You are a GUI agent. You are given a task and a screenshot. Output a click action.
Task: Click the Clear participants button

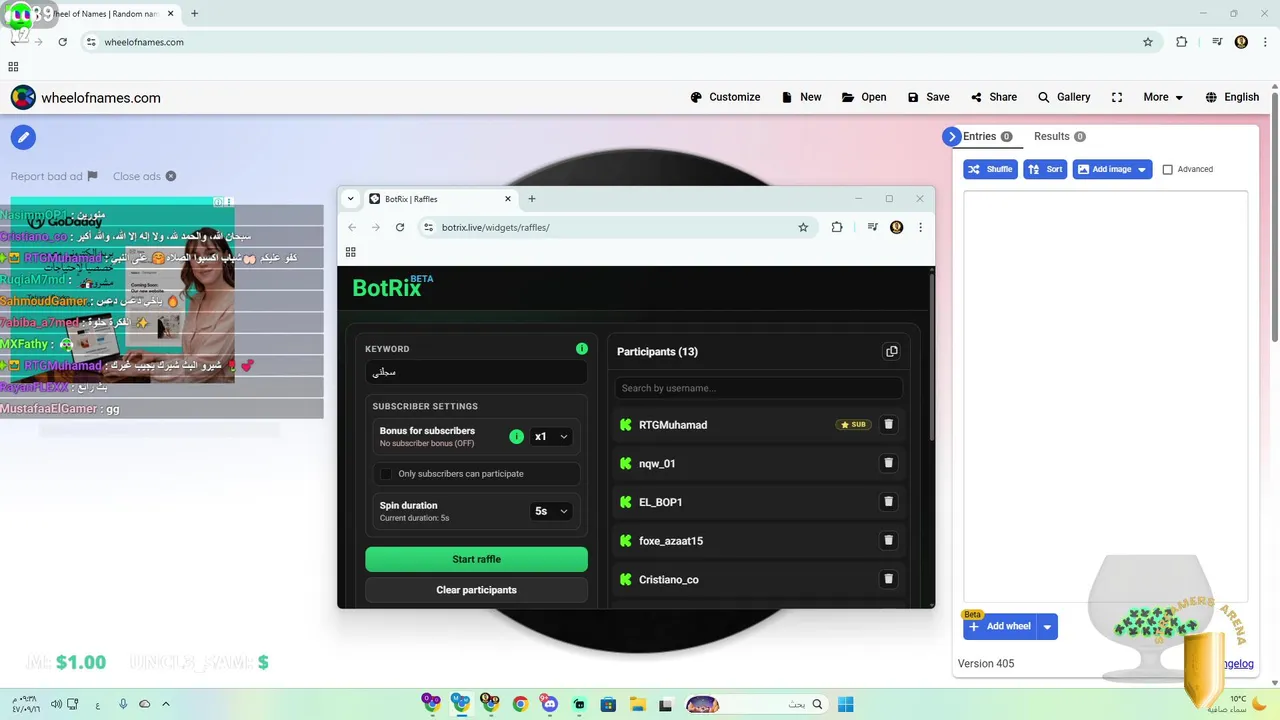(476, 590)
